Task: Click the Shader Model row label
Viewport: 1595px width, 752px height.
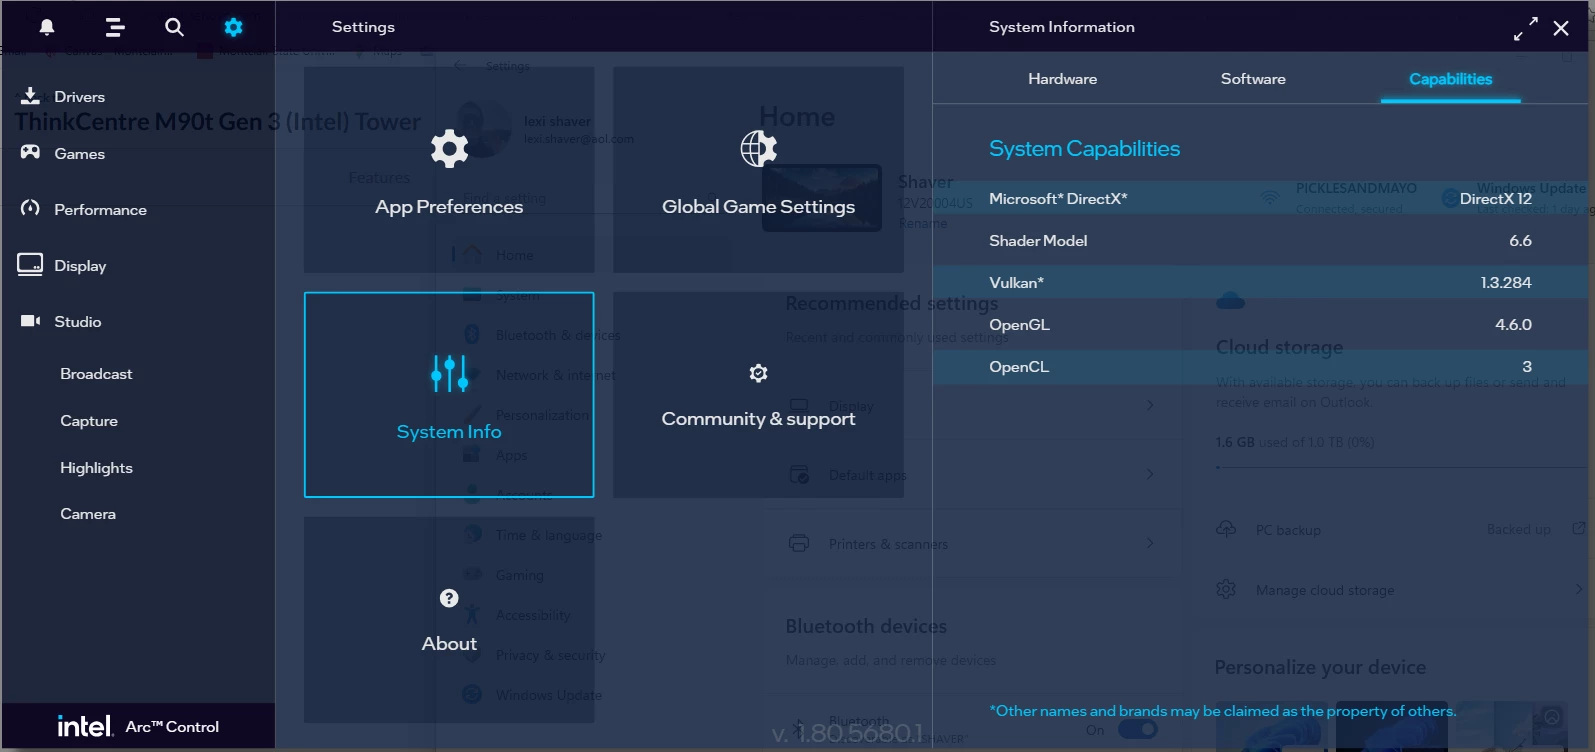Action: (1038, 241)
